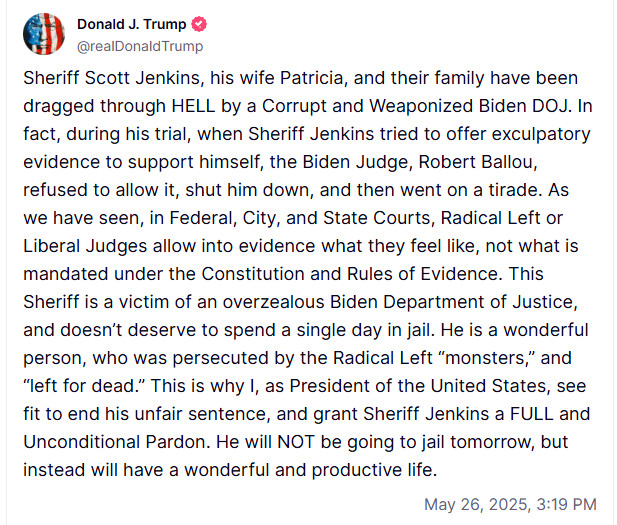
Task: Click the word HELL in post
Action: (194, 106)
